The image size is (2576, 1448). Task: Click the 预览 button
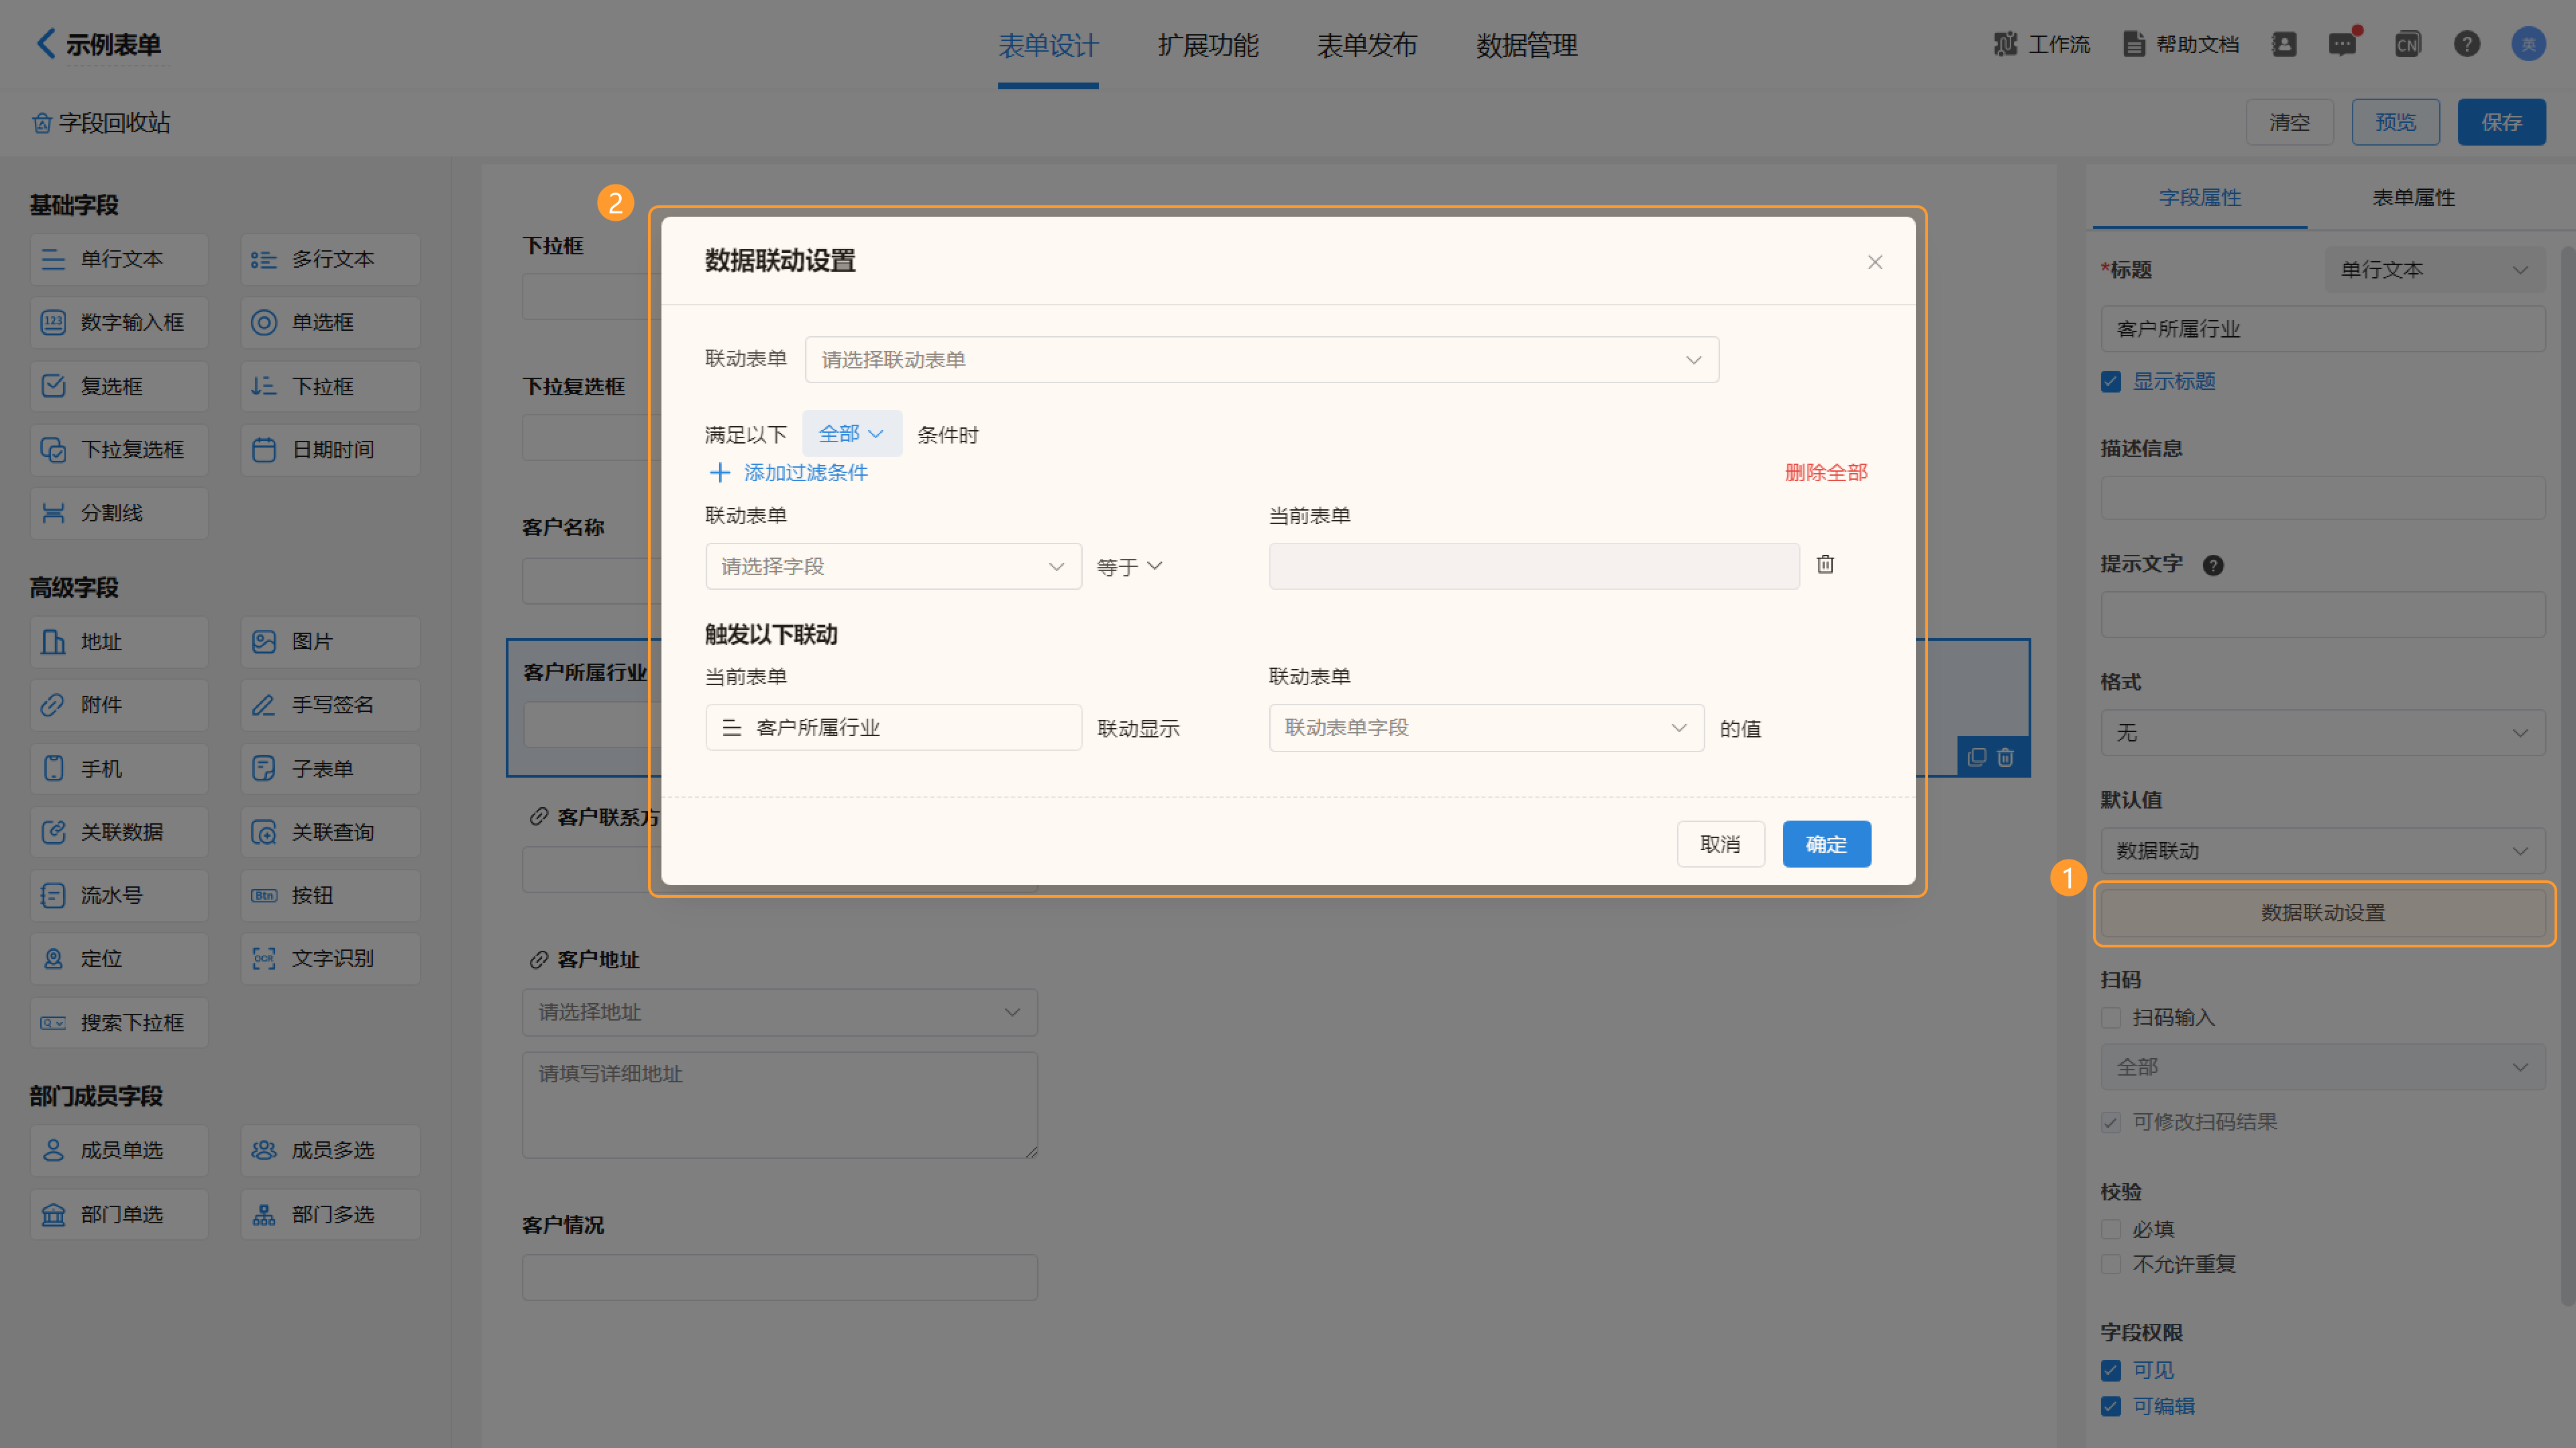(x=2395, y=122)
